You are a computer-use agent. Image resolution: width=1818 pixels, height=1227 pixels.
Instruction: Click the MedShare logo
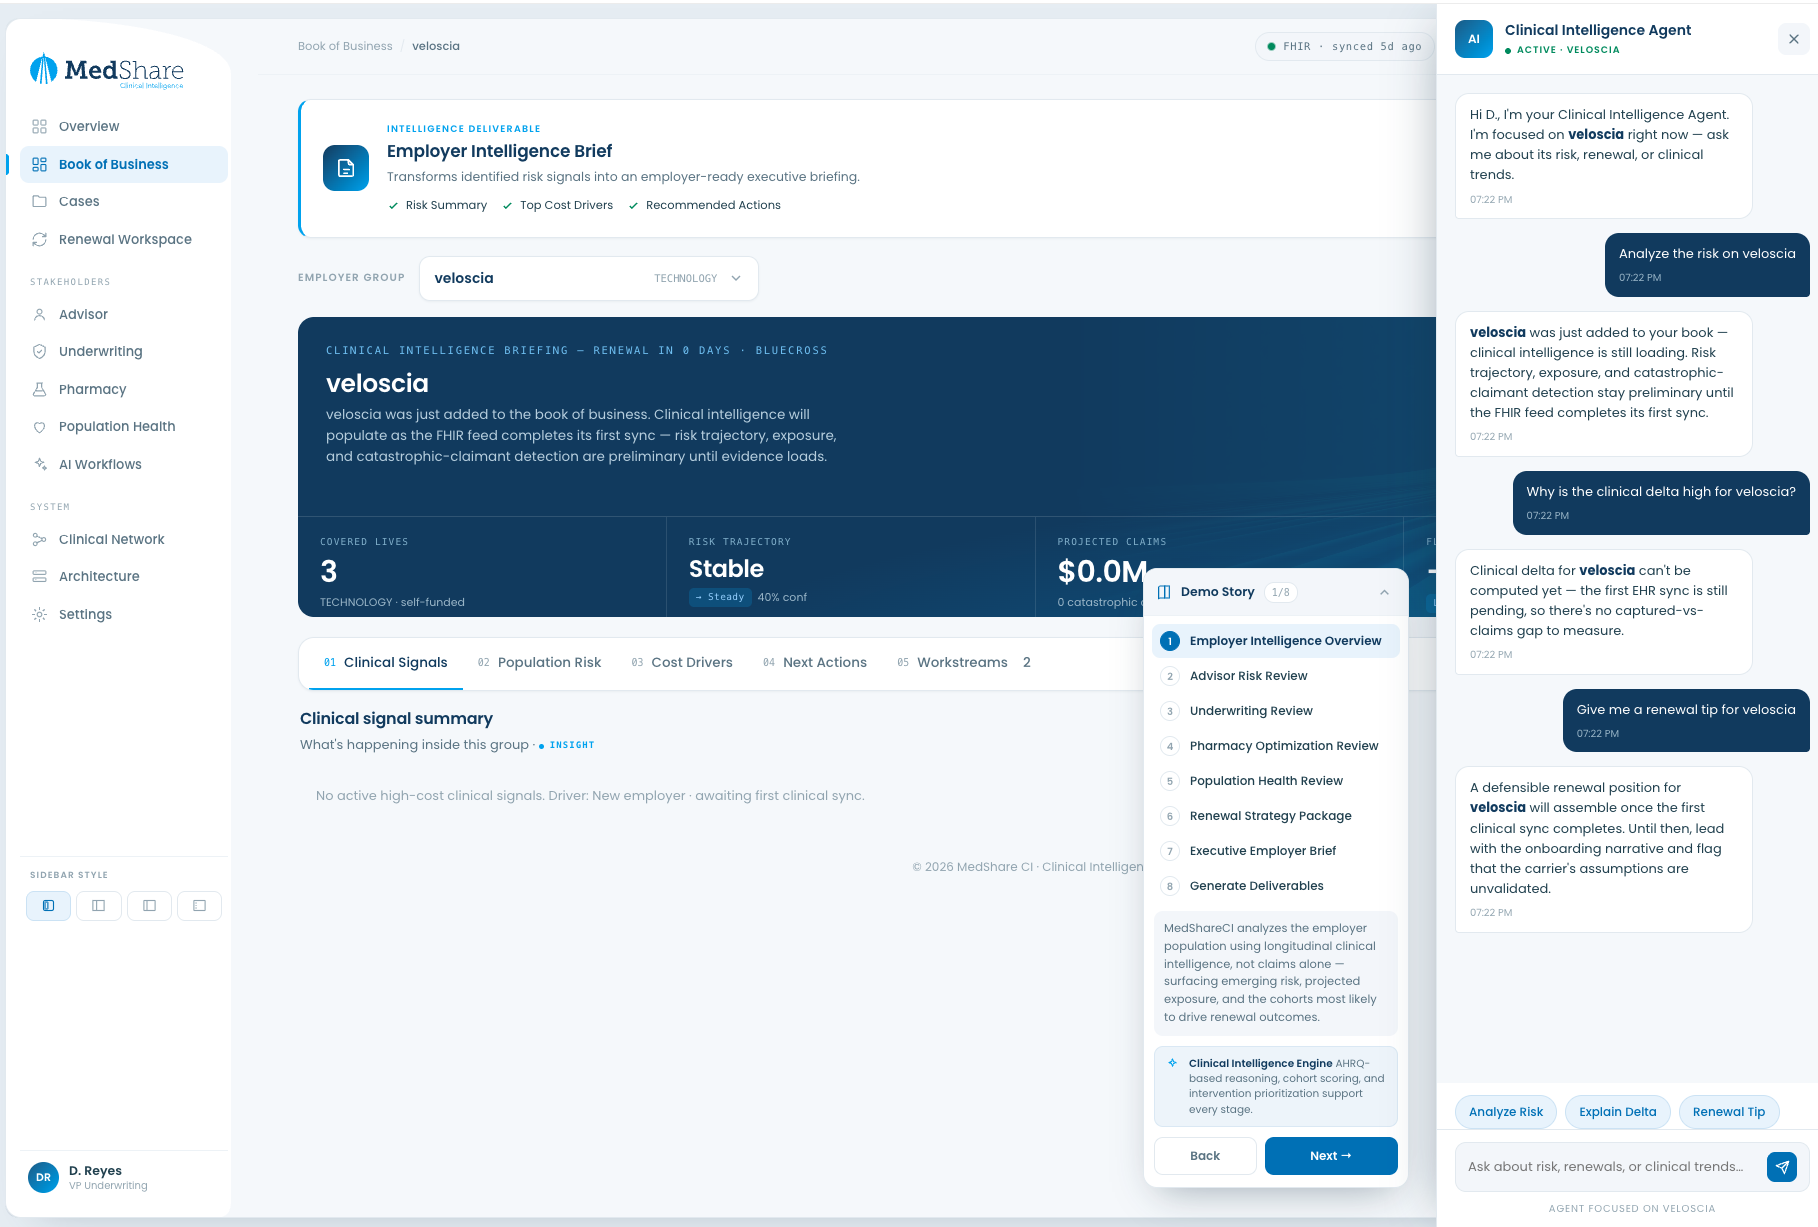107,70
